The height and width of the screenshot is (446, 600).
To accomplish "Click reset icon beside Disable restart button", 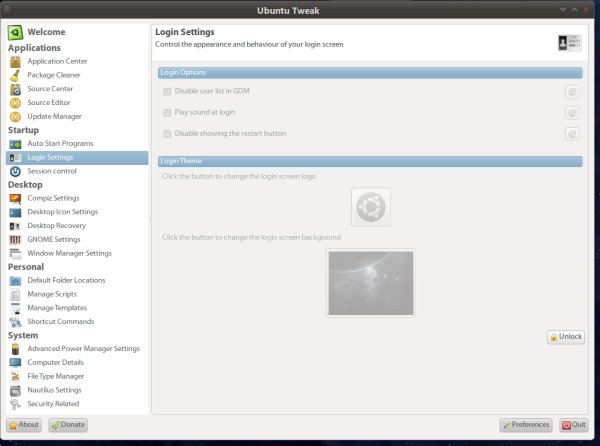I will click(x=572, y=134).
